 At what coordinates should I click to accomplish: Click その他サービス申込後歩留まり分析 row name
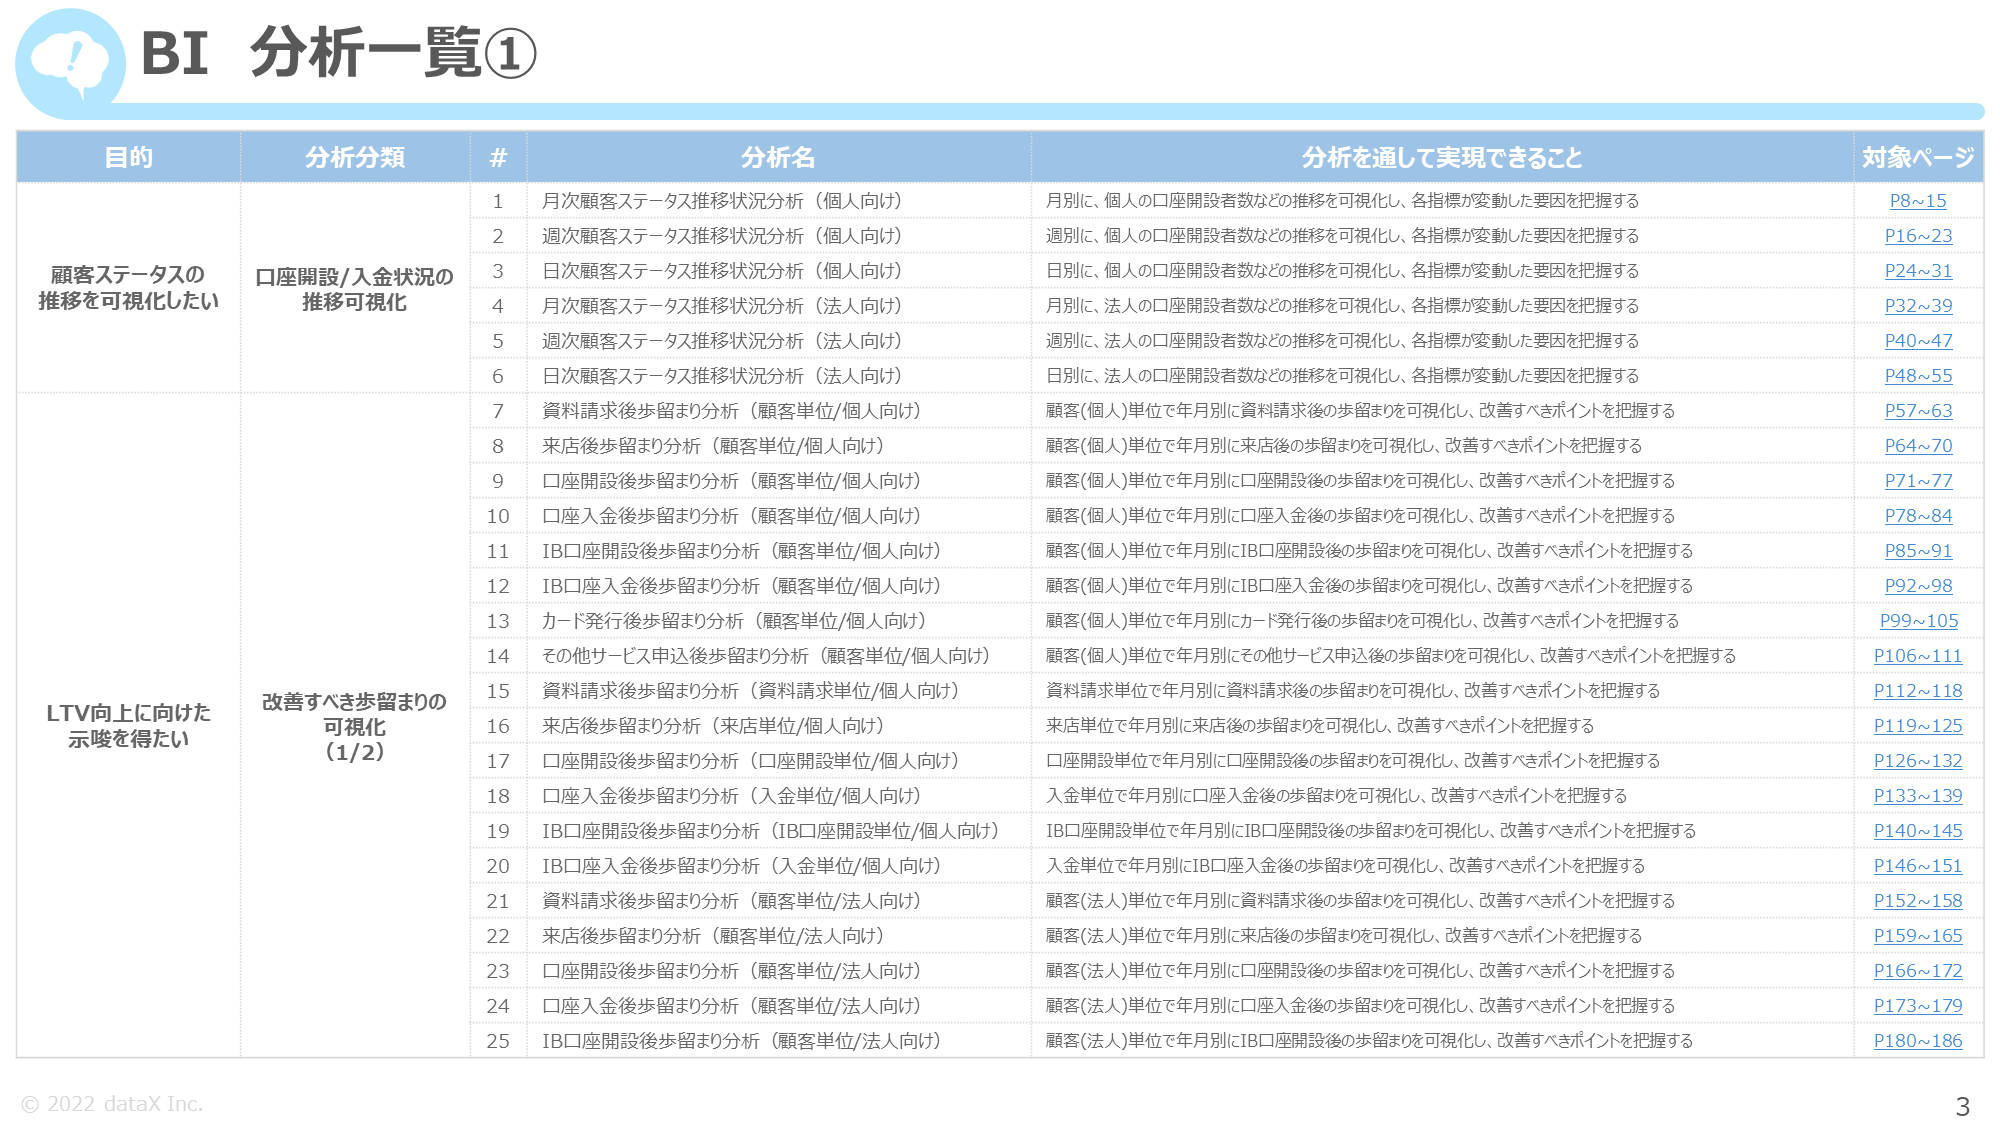pos(766,656)
